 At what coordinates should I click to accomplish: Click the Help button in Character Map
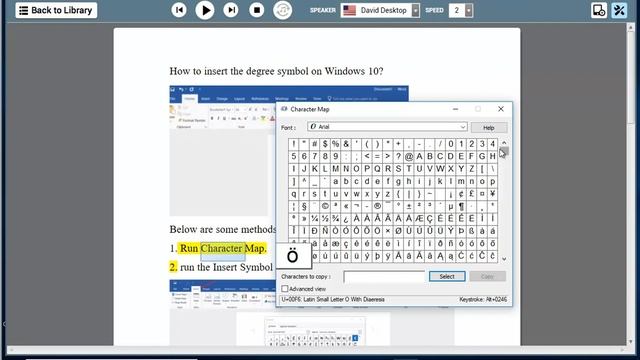click(x=489, y=128)
